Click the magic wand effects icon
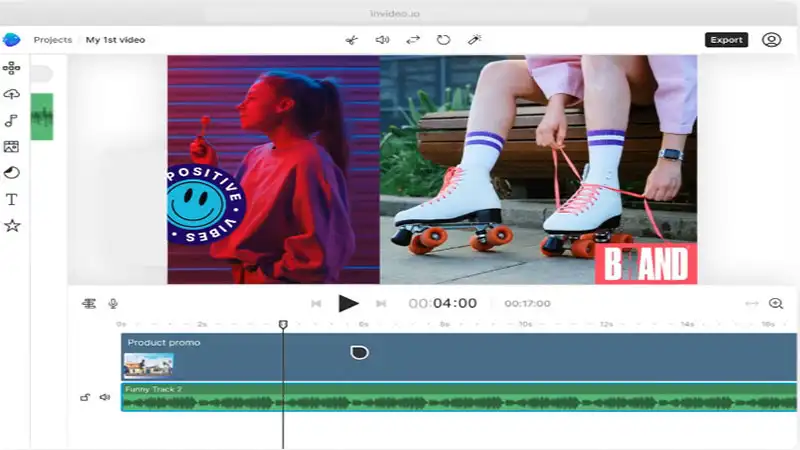Screen dimensions: 800x450 pyautogui.click(x=474, y=40)
